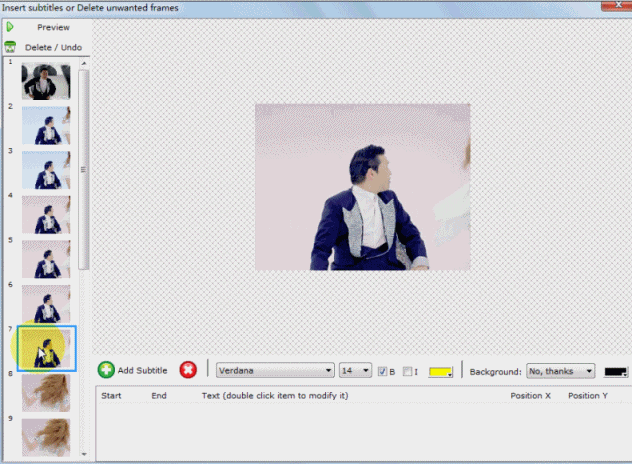This screenshot has height=464, width=632.
Task: Click the frame list scroll up arrow
Action: coord(84,63)
